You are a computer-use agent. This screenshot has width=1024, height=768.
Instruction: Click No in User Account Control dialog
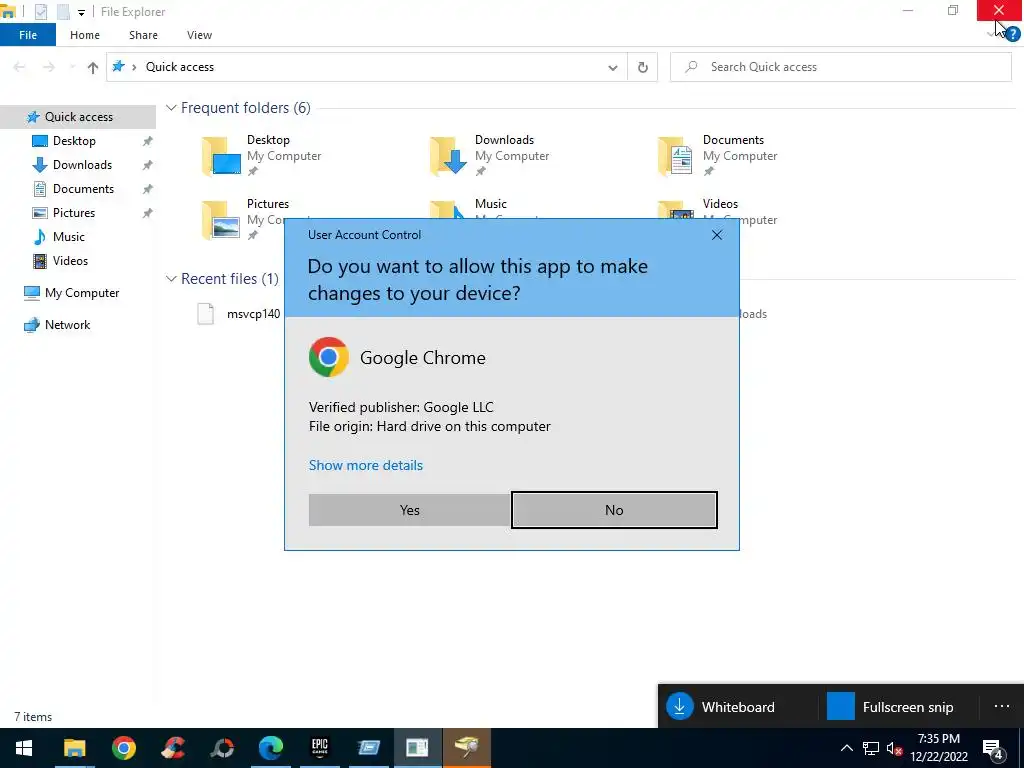tap(614, 510)
